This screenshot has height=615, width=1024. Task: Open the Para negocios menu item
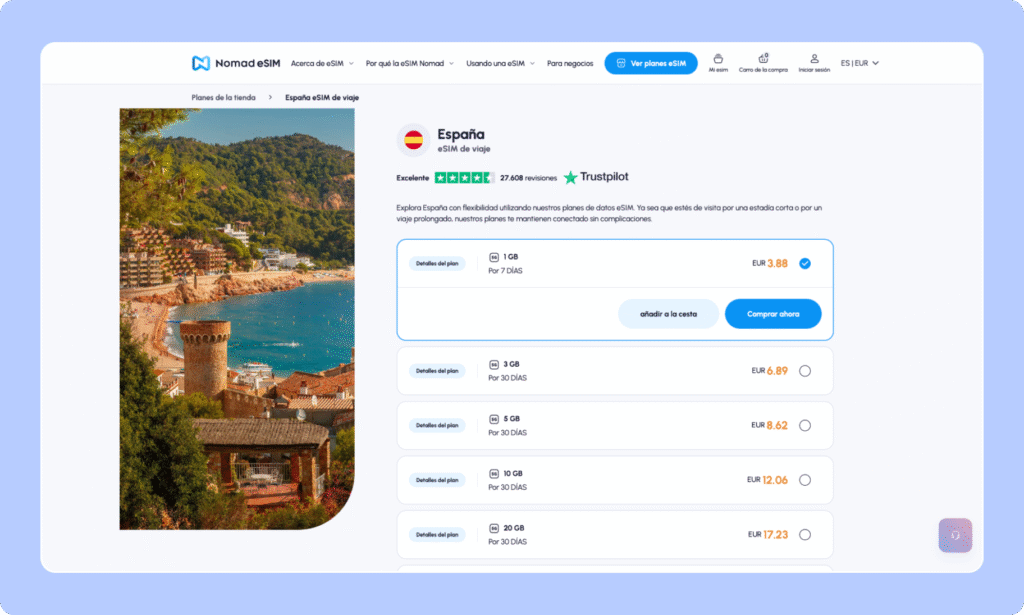pyautogui.click(x=569, y=63)
